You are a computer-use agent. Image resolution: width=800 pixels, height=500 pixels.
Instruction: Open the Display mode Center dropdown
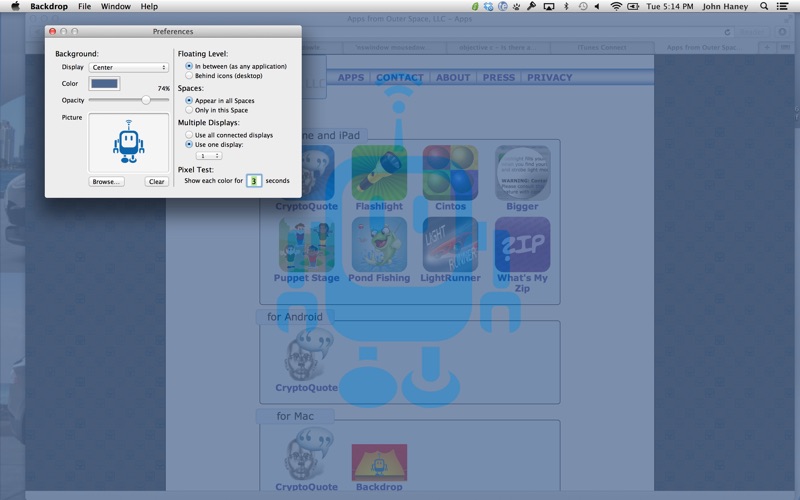pyautogui.click(x=129, y=67)
